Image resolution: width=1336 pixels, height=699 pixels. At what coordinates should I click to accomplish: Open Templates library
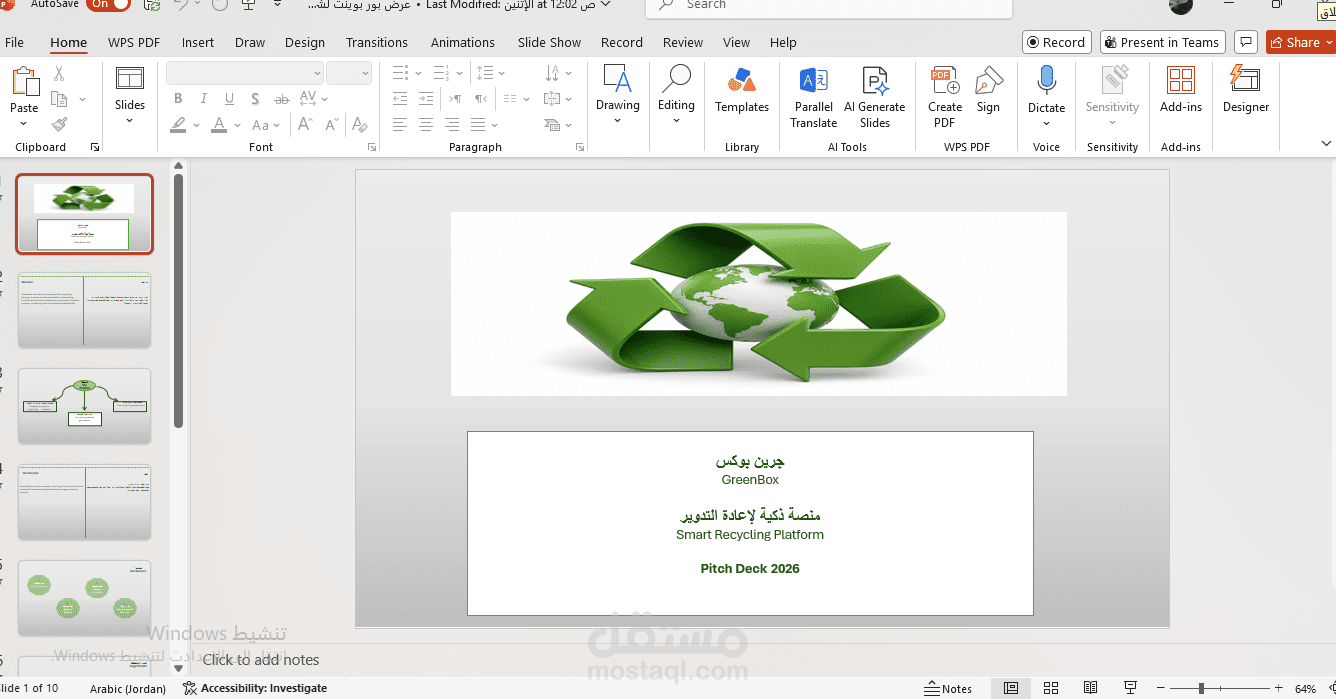(x=742, y=90)
